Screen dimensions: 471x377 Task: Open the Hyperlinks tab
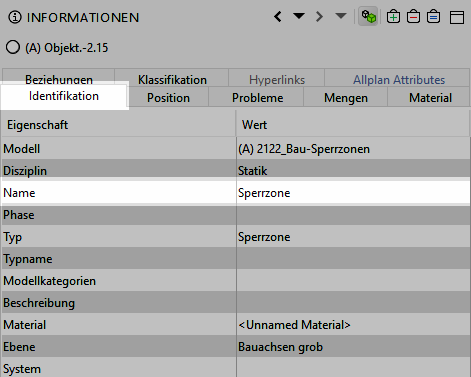277,78
